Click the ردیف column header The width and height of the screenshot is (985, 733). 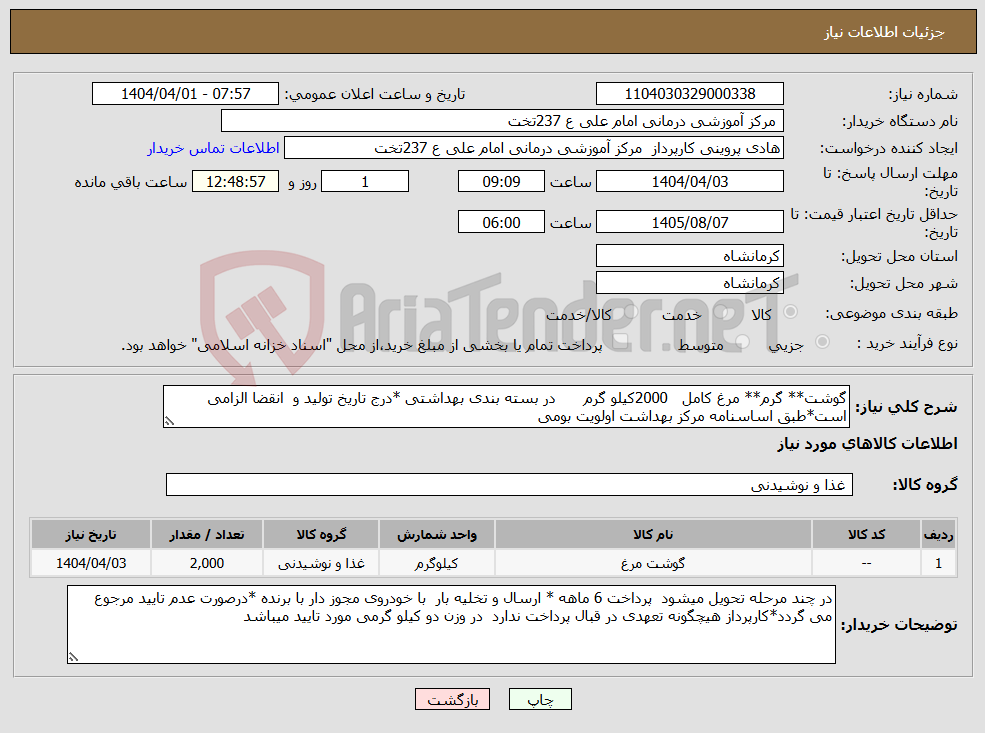tap(938, 535)
